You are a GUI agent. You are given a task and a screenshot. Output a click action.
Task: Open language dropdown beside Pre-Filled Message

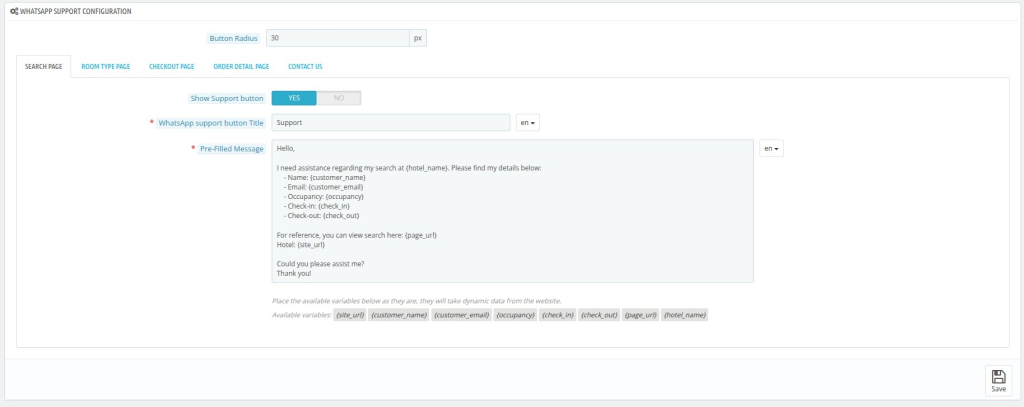pyautogui.click(x=771, y=148)
